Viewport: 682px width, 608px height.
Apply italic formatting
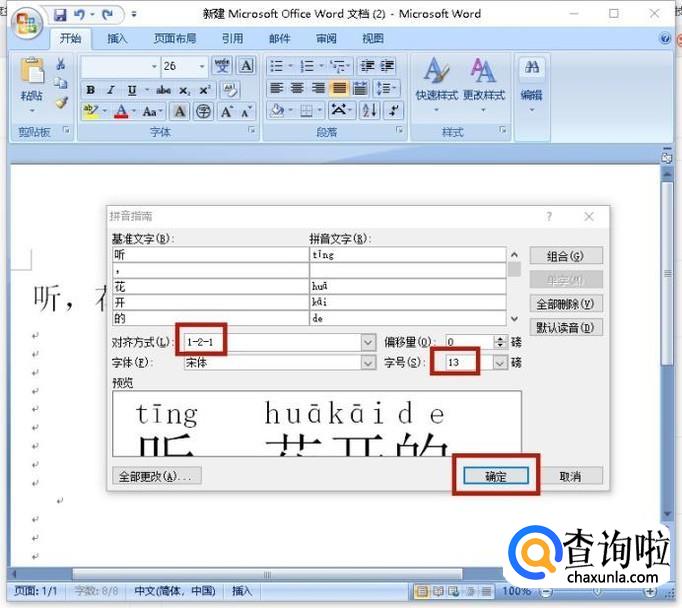tap(110, 90)
